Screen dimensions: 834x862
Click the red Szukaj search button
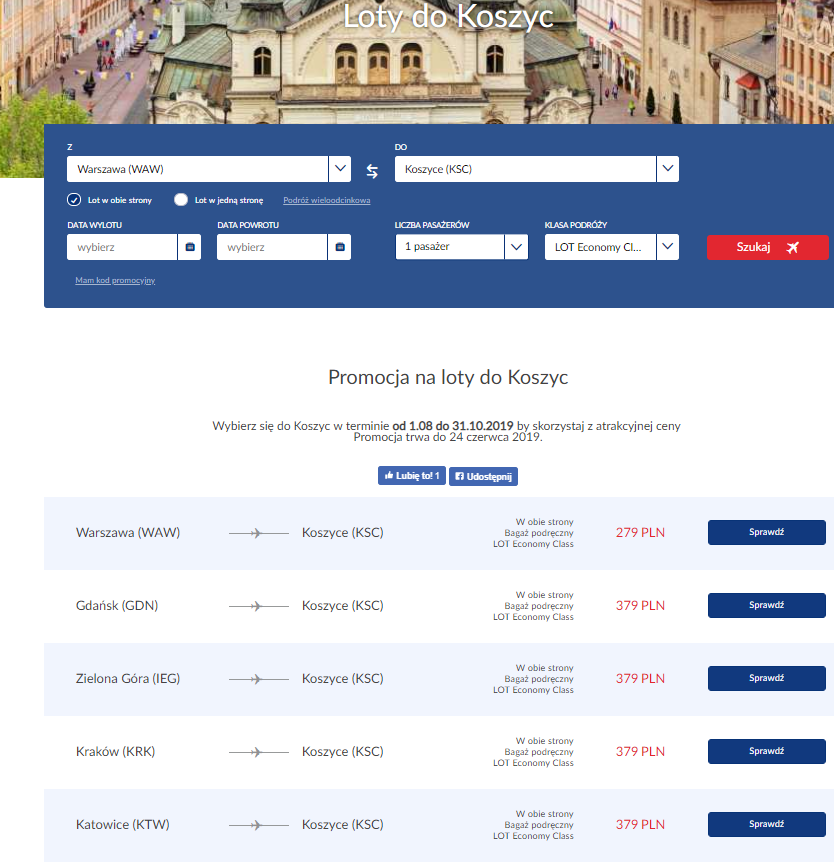(767, 247)
